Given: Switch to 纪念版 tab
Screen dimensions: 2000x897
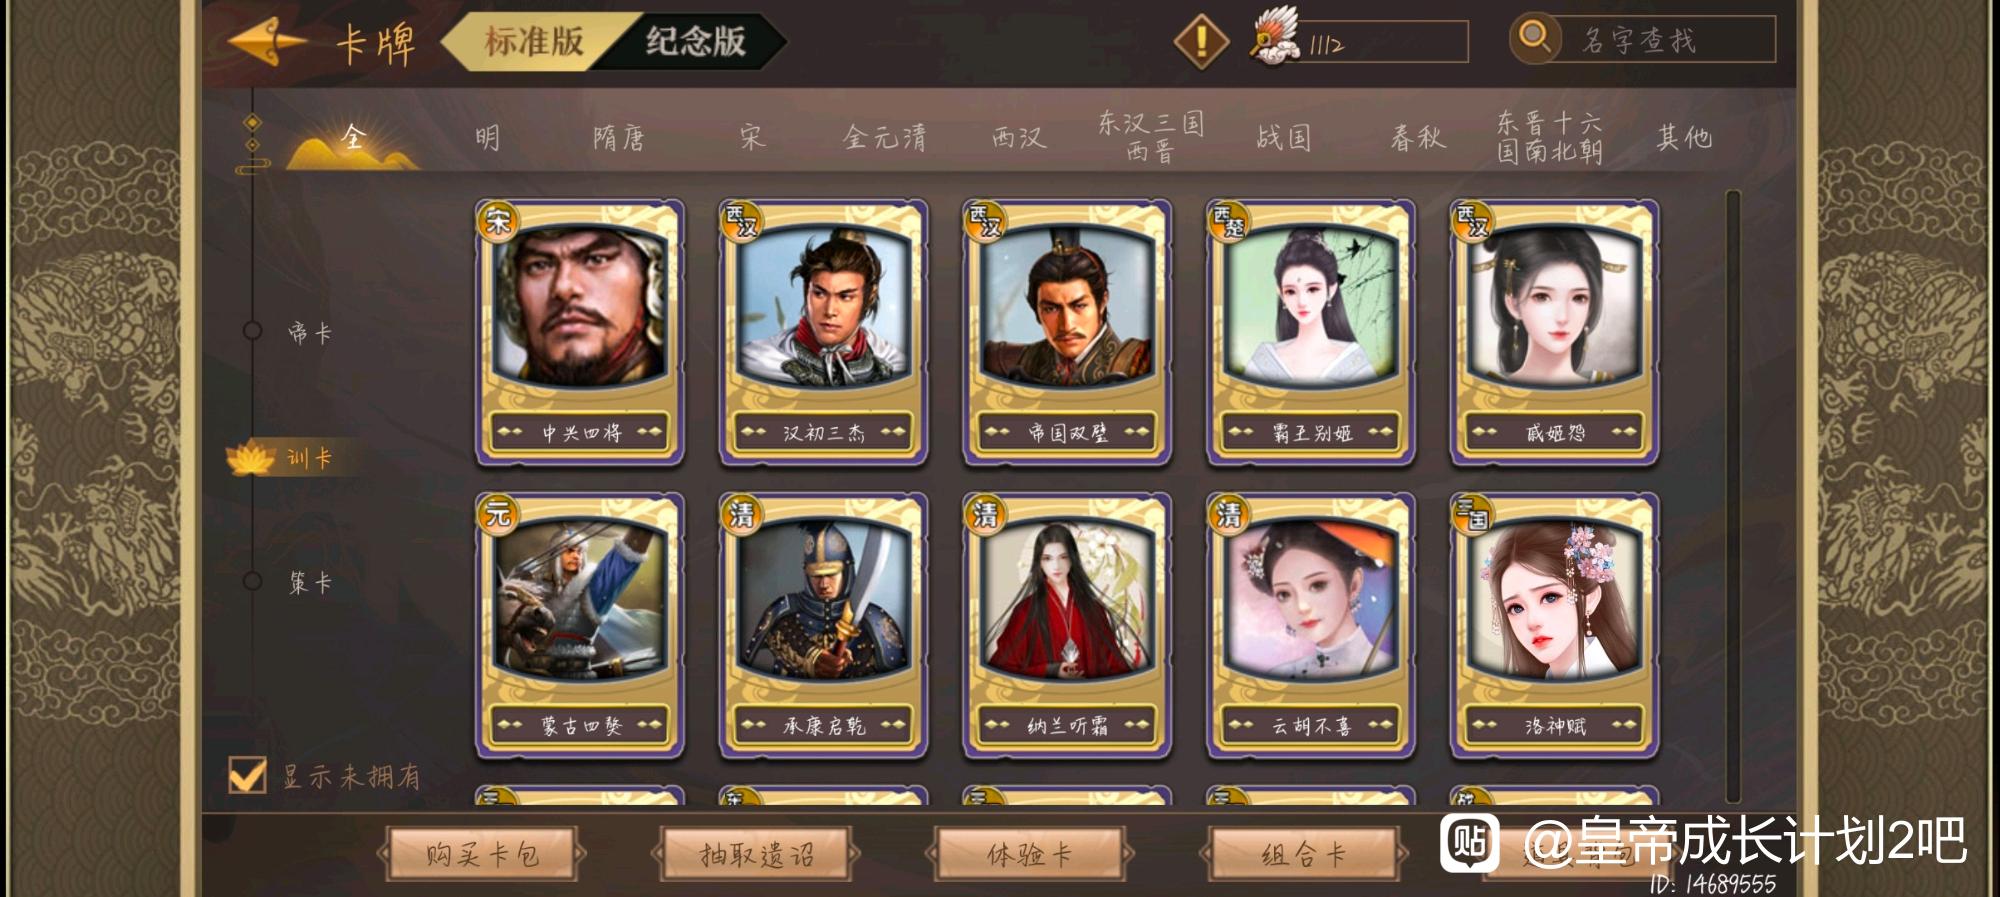Looking at the screenshot, I should click(x=696, y=41).
